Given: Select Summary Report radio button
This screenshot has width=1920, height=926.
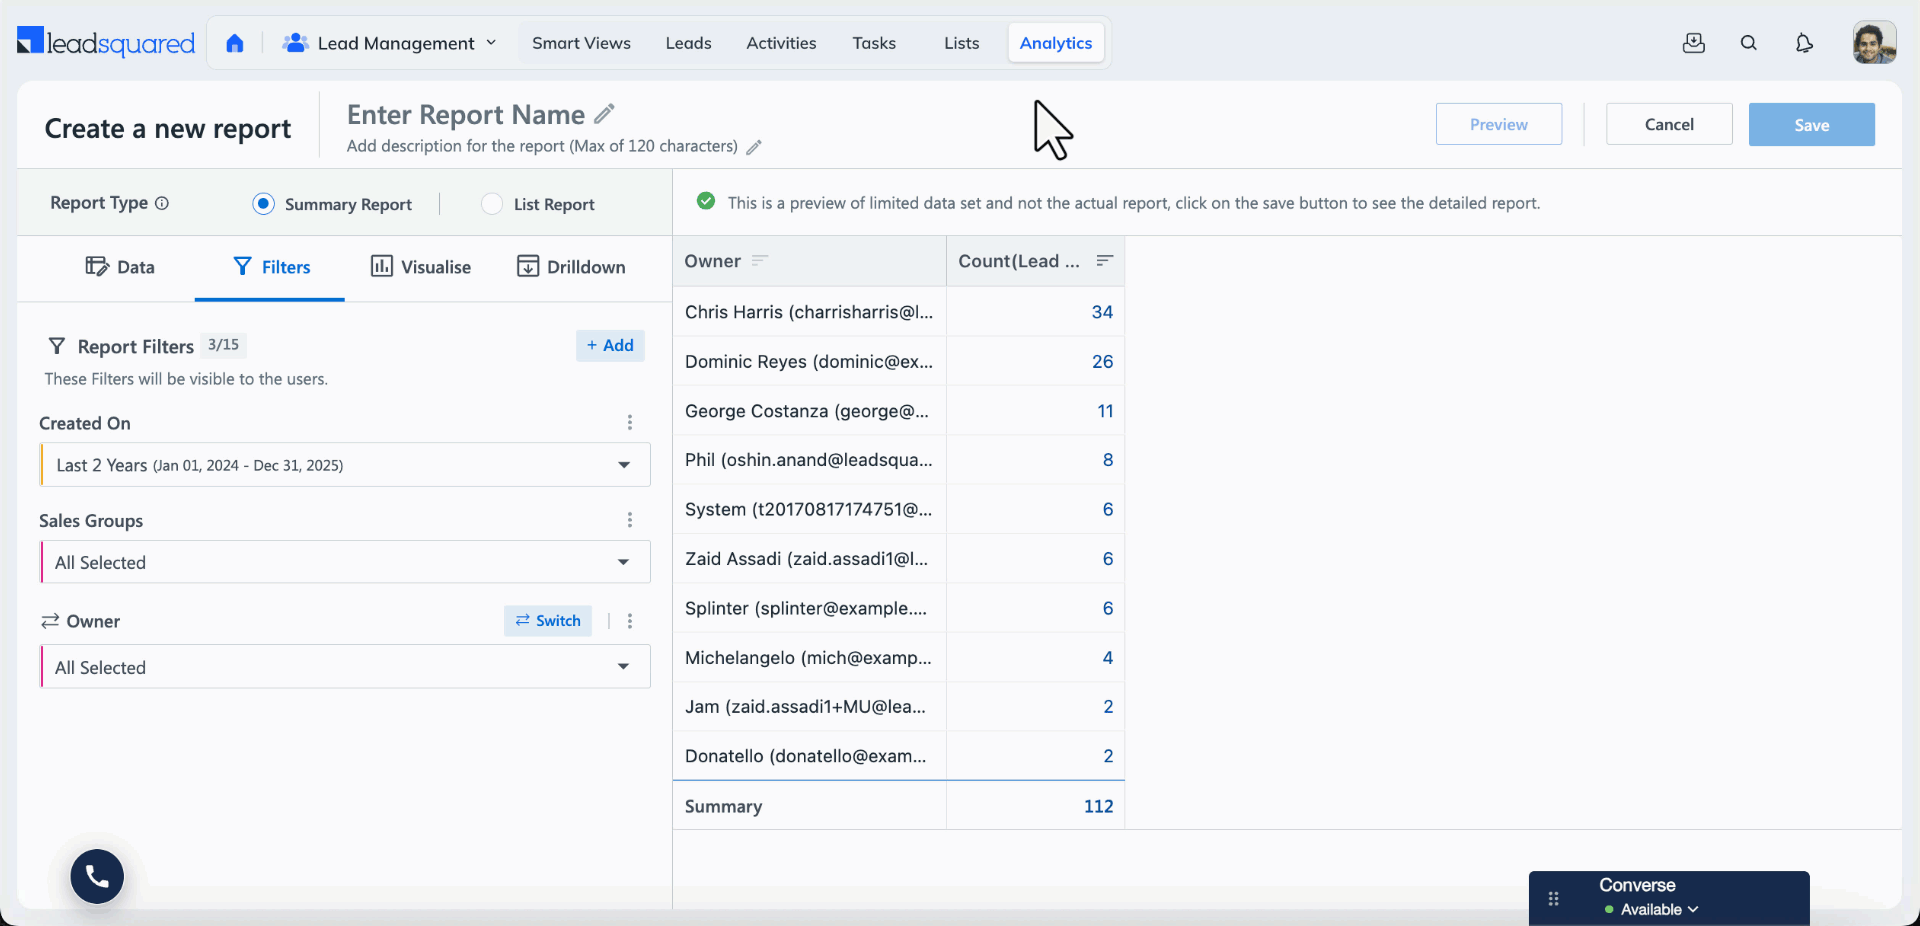Looking at the screenshot, I should (x=263, y=204).
